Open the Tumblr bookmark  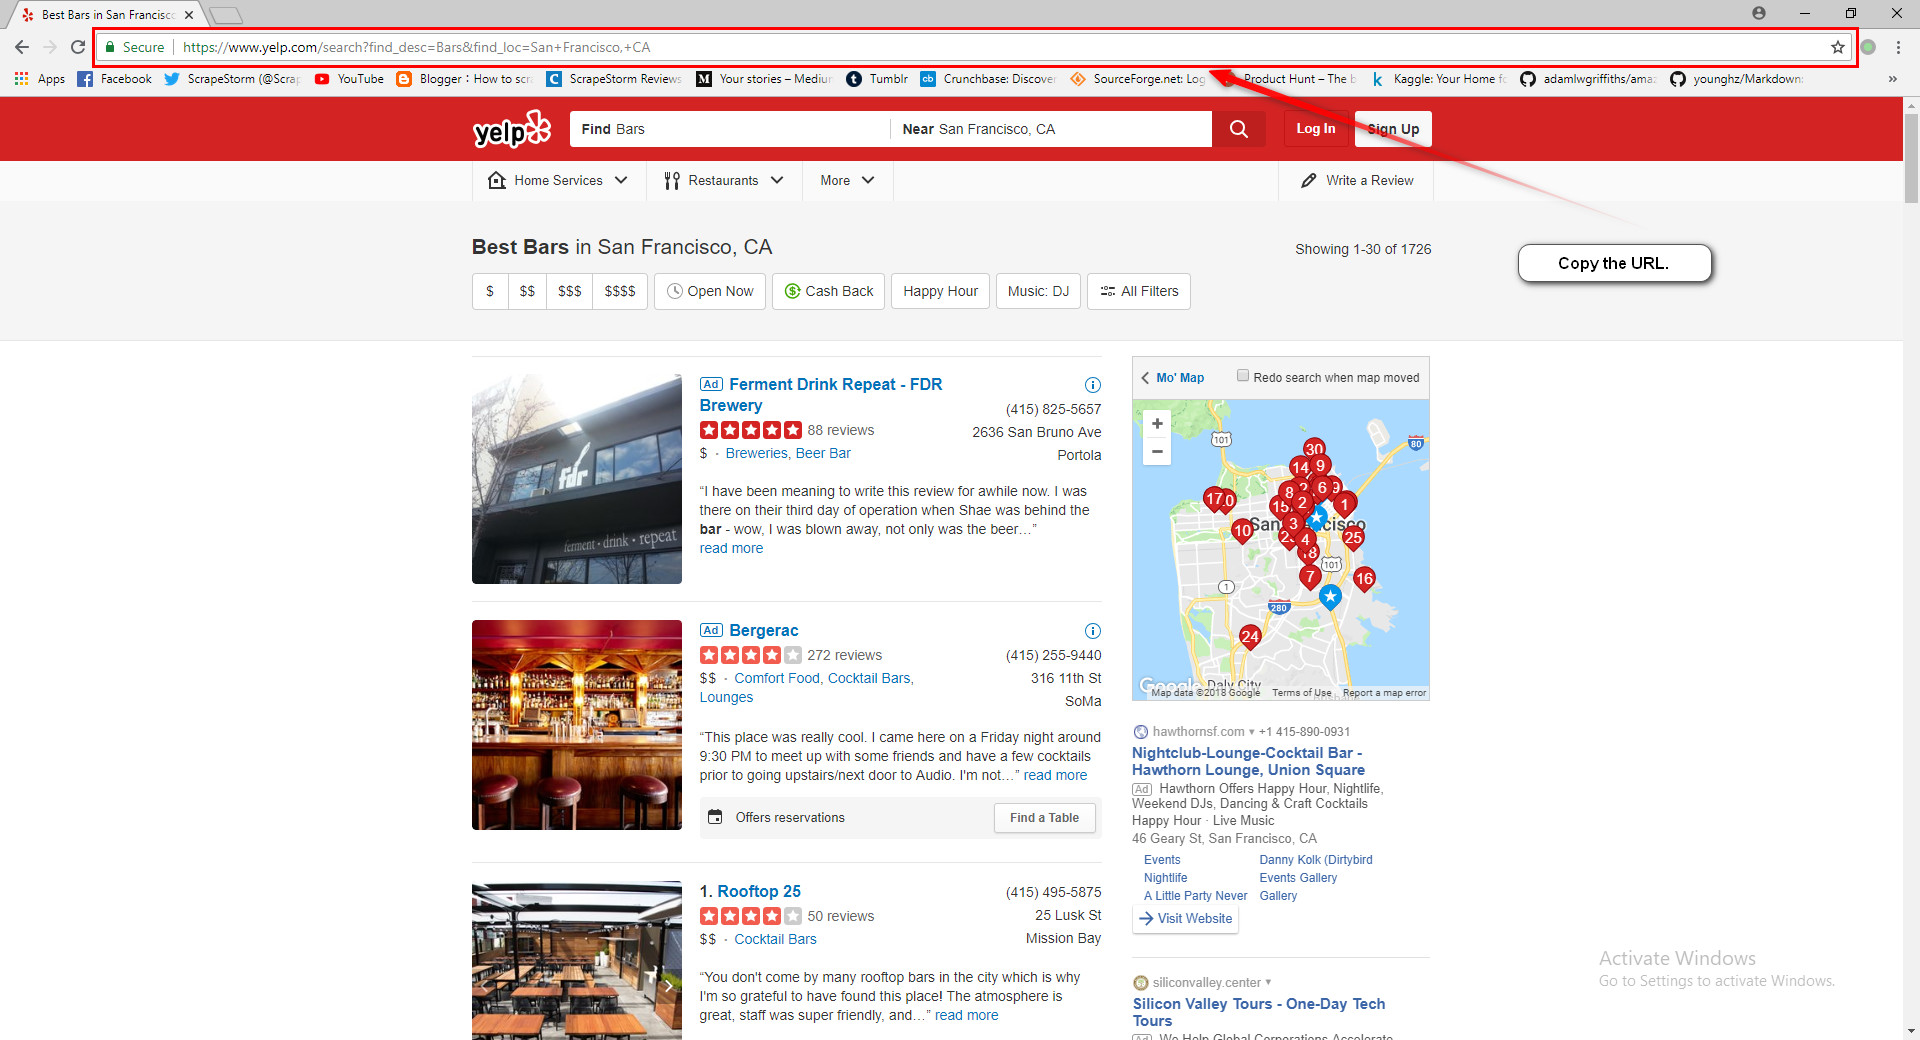(877, 79)
